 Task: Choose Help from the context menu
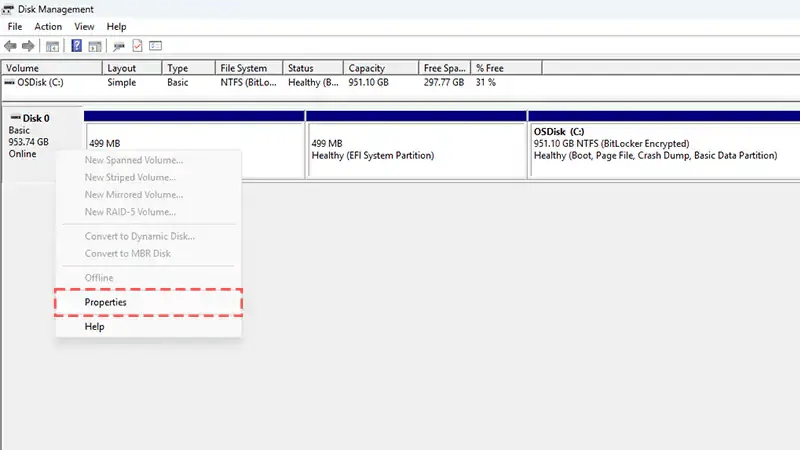coord(95,326)
